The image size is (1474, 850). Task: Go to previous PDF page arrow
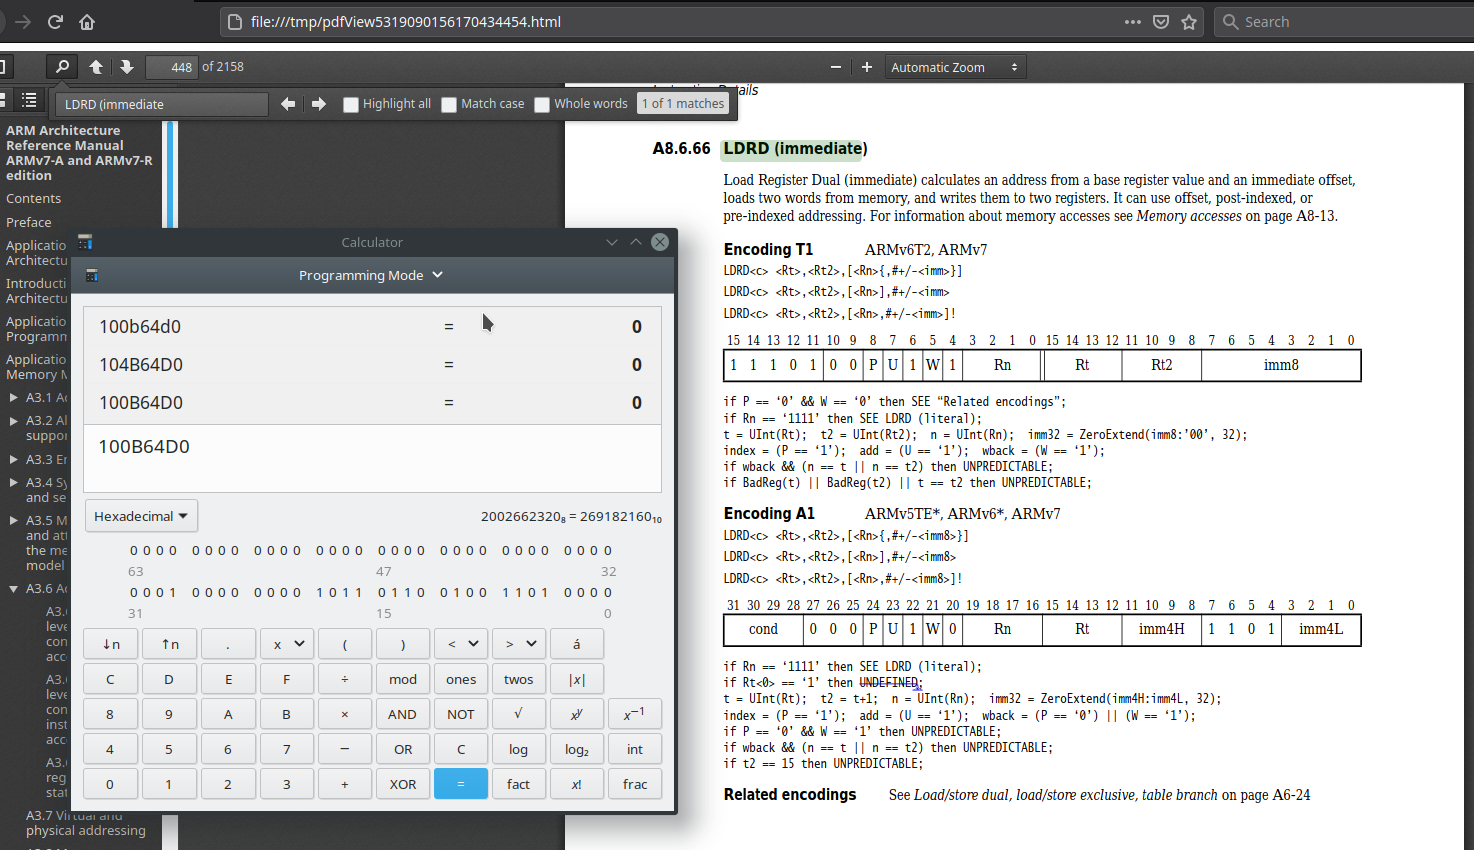[x=96, y=67]
